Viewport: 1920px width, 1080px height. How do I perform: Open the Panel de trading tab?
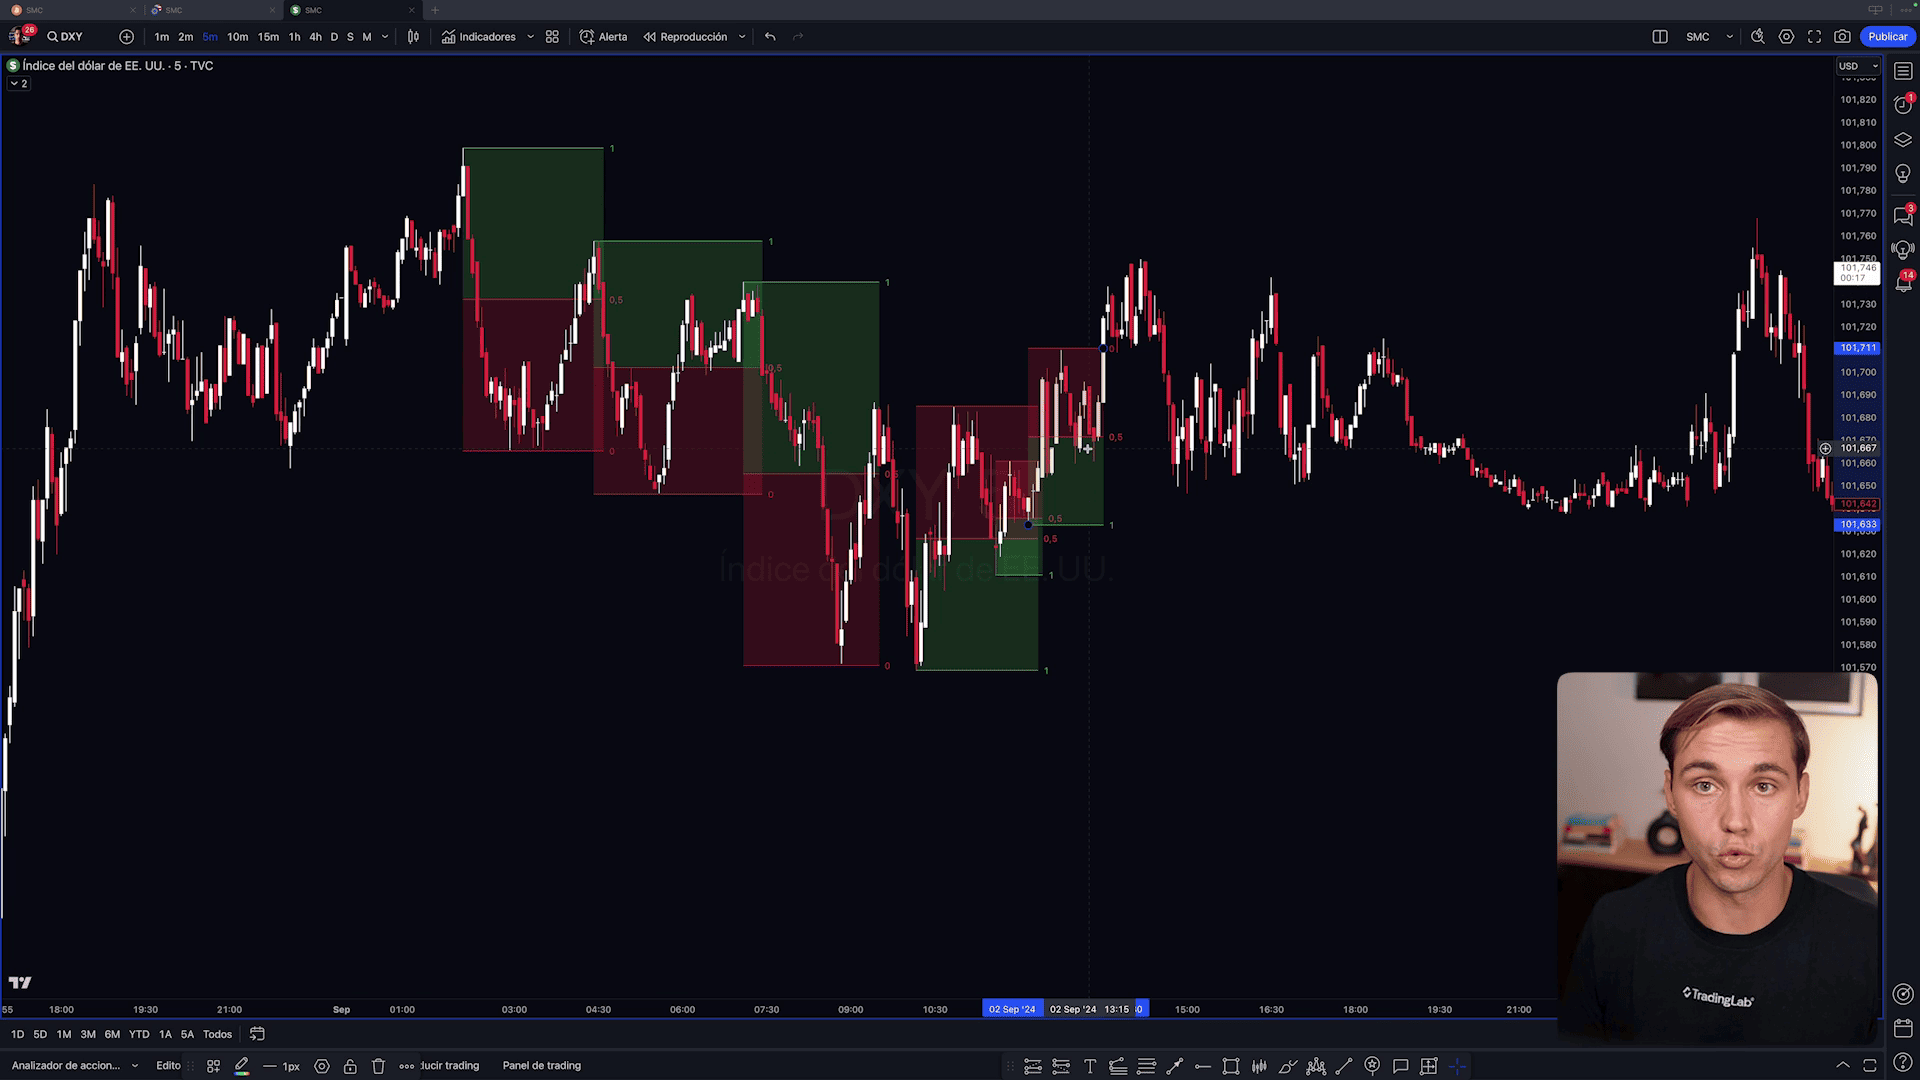point(541,1066)
